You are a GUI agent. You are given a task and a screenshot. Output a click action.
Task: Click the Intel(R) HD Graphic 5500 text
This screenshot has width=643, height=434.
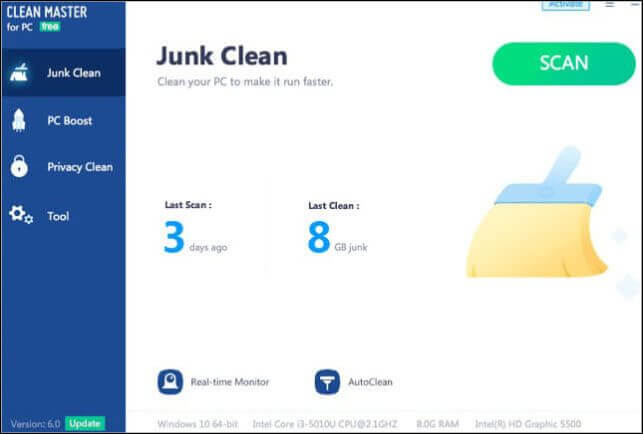528,424
